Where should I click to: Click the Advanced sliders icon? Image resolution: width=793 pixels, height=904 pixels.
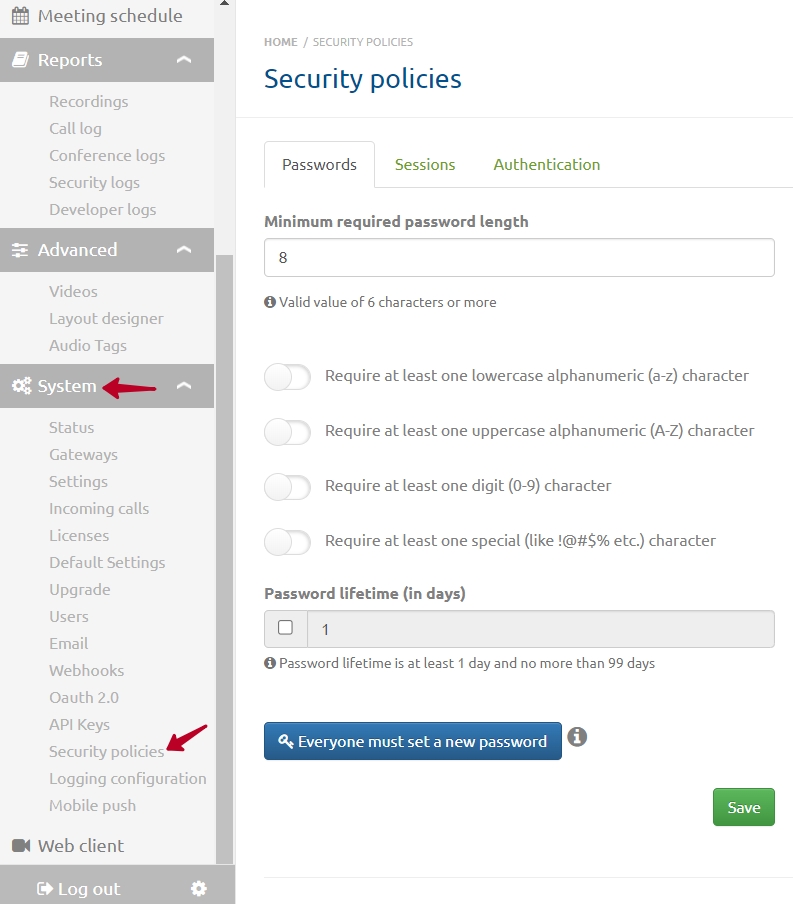click(20, 250)
